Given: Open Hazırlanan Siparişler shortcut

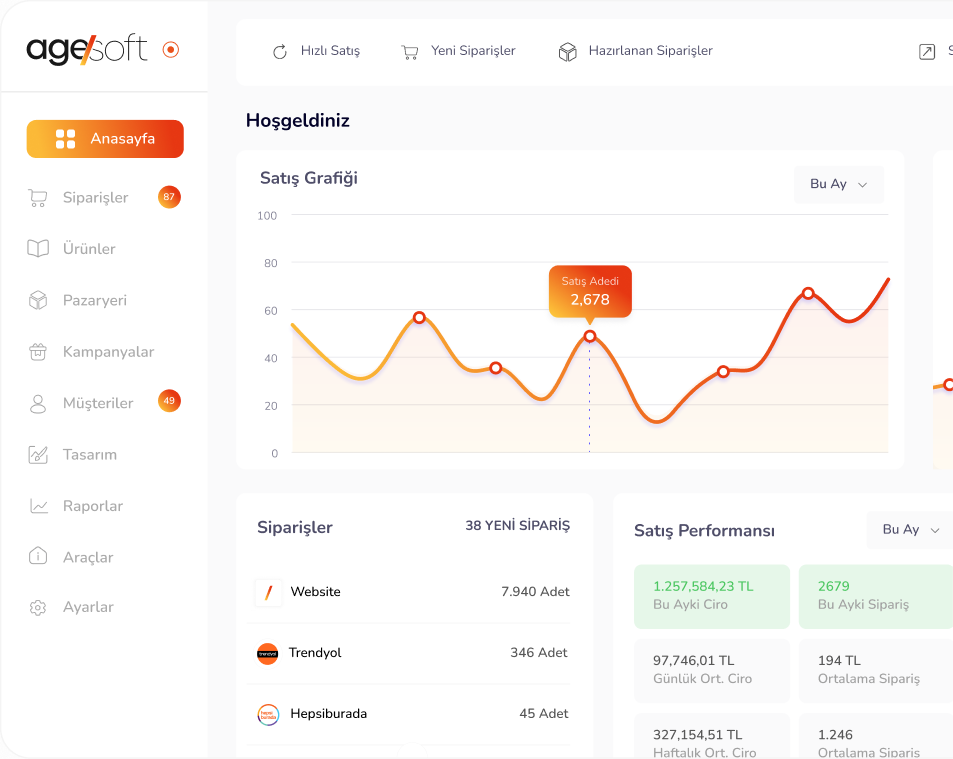Looking at the screenshot, I should (x=636, y=51).
